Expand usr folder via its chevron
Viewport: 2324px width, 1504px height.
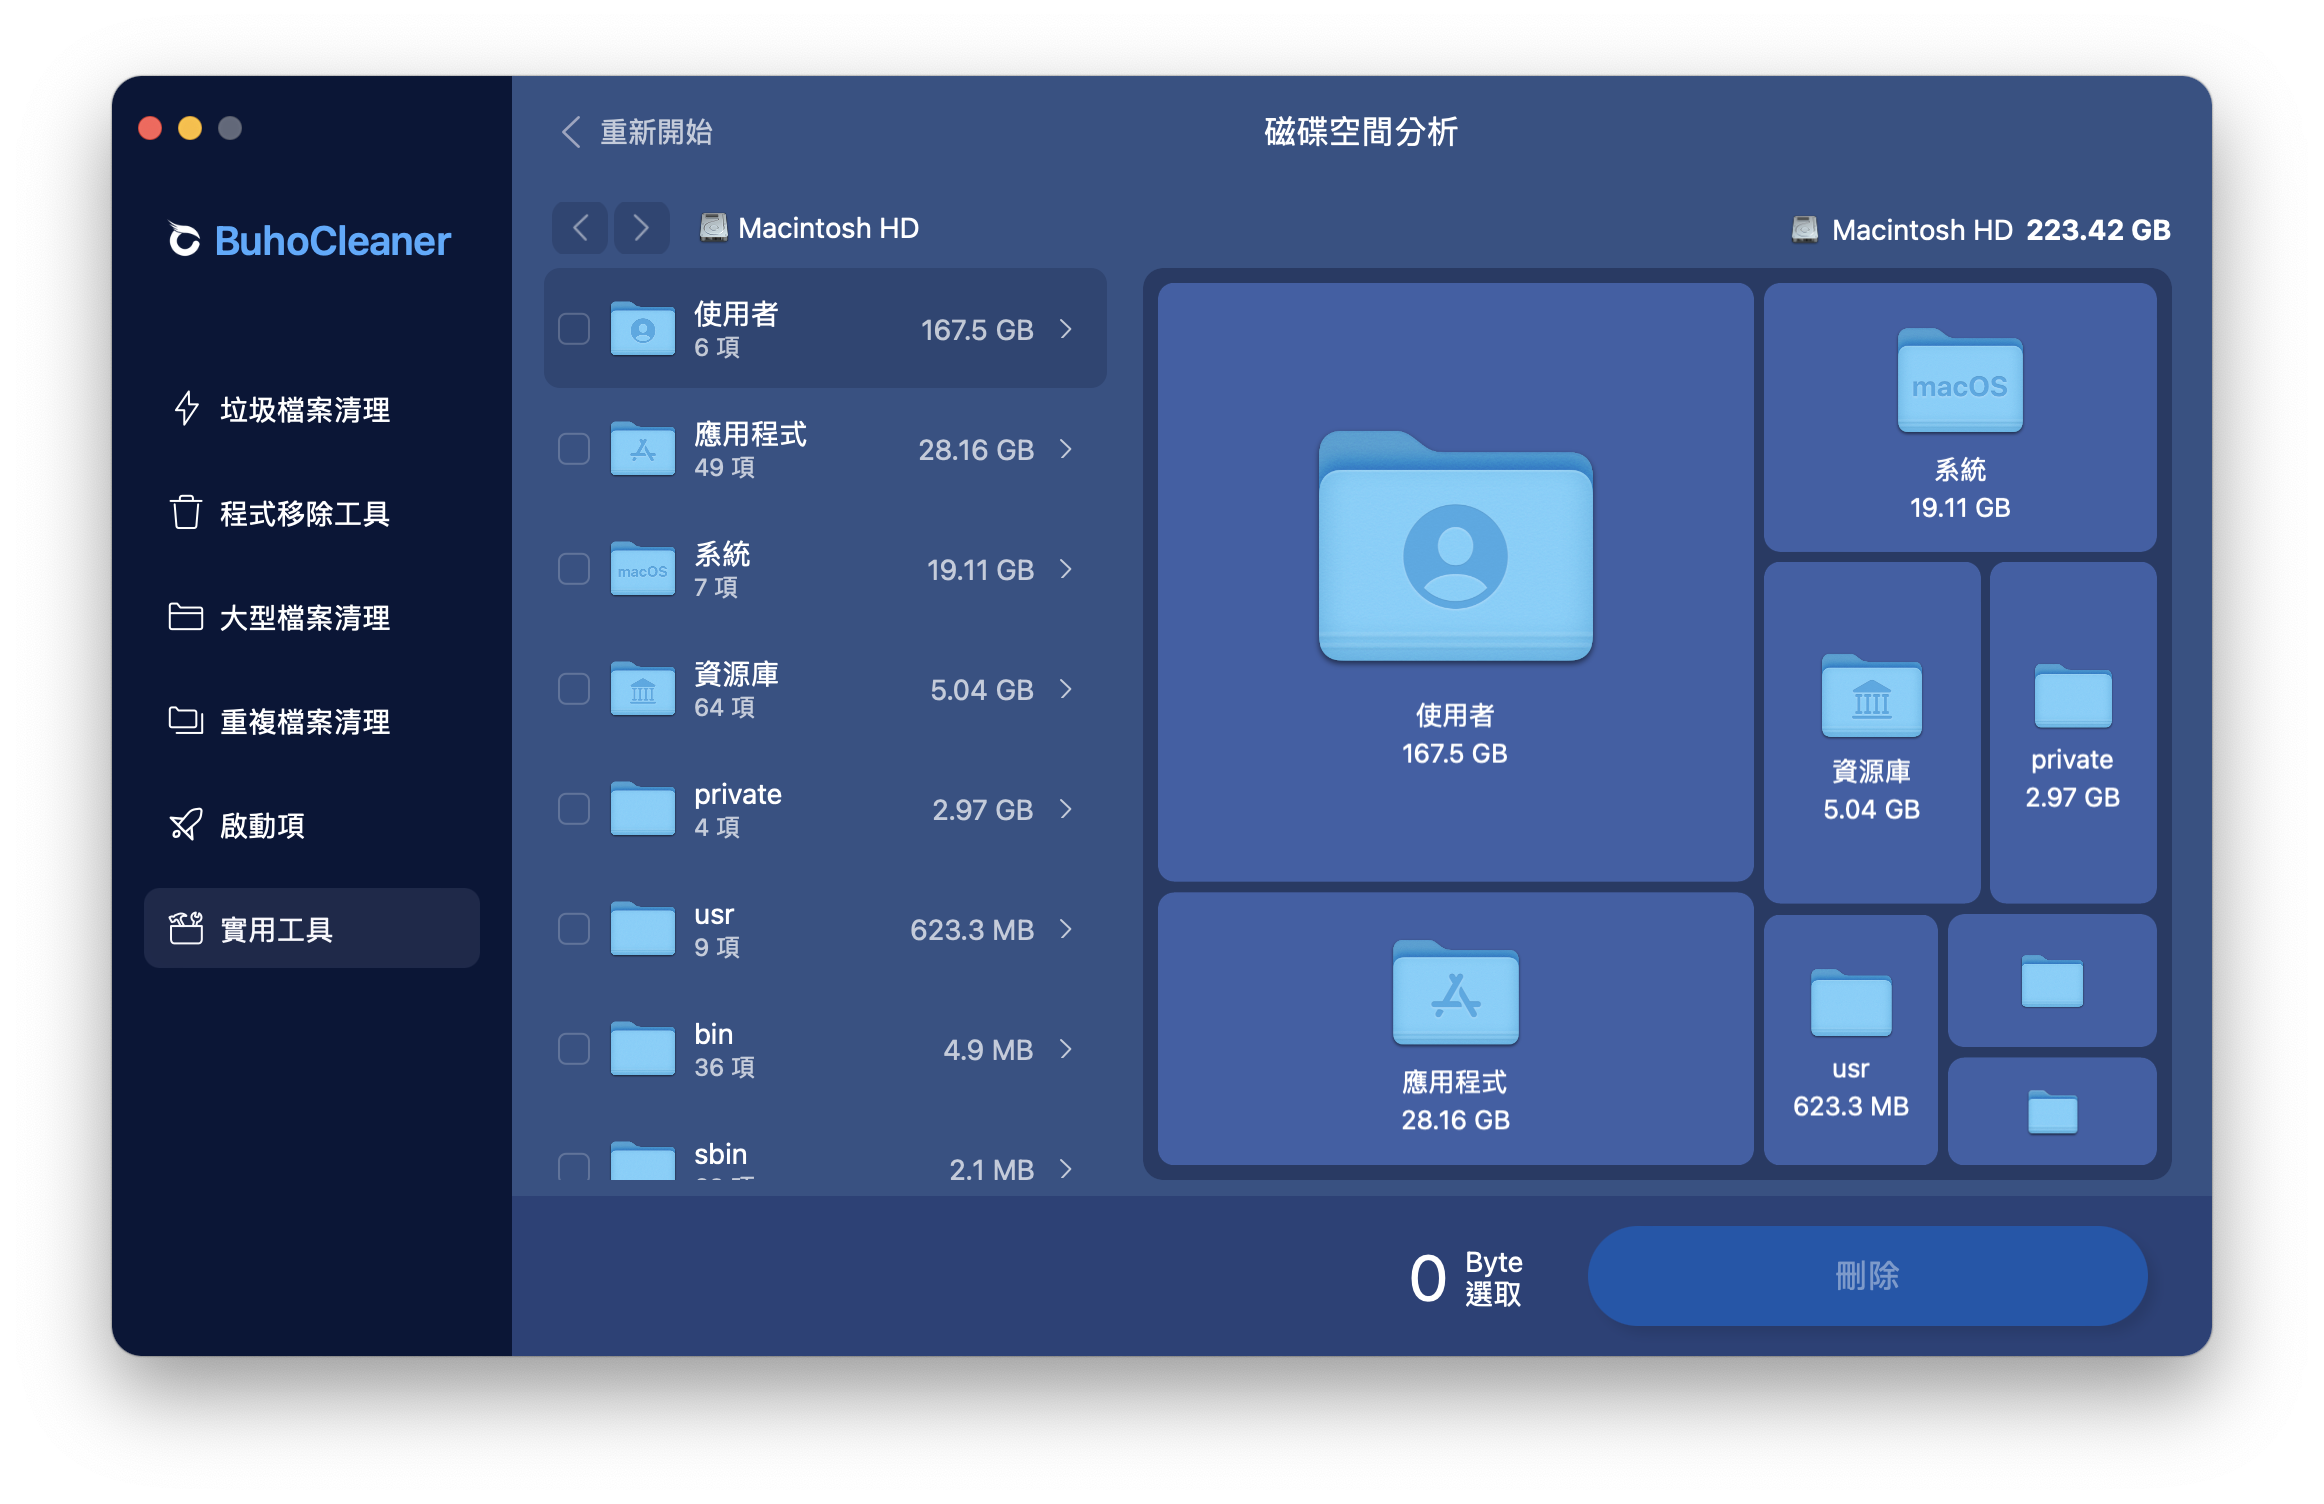(1066, 929)
